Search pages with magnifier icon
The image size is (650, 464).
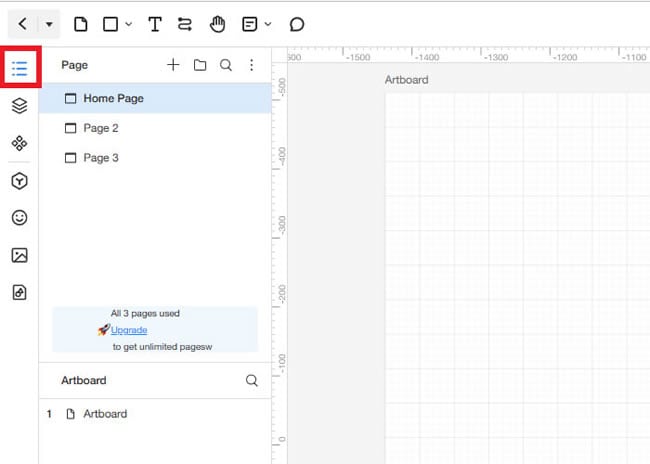coord(226,65)
